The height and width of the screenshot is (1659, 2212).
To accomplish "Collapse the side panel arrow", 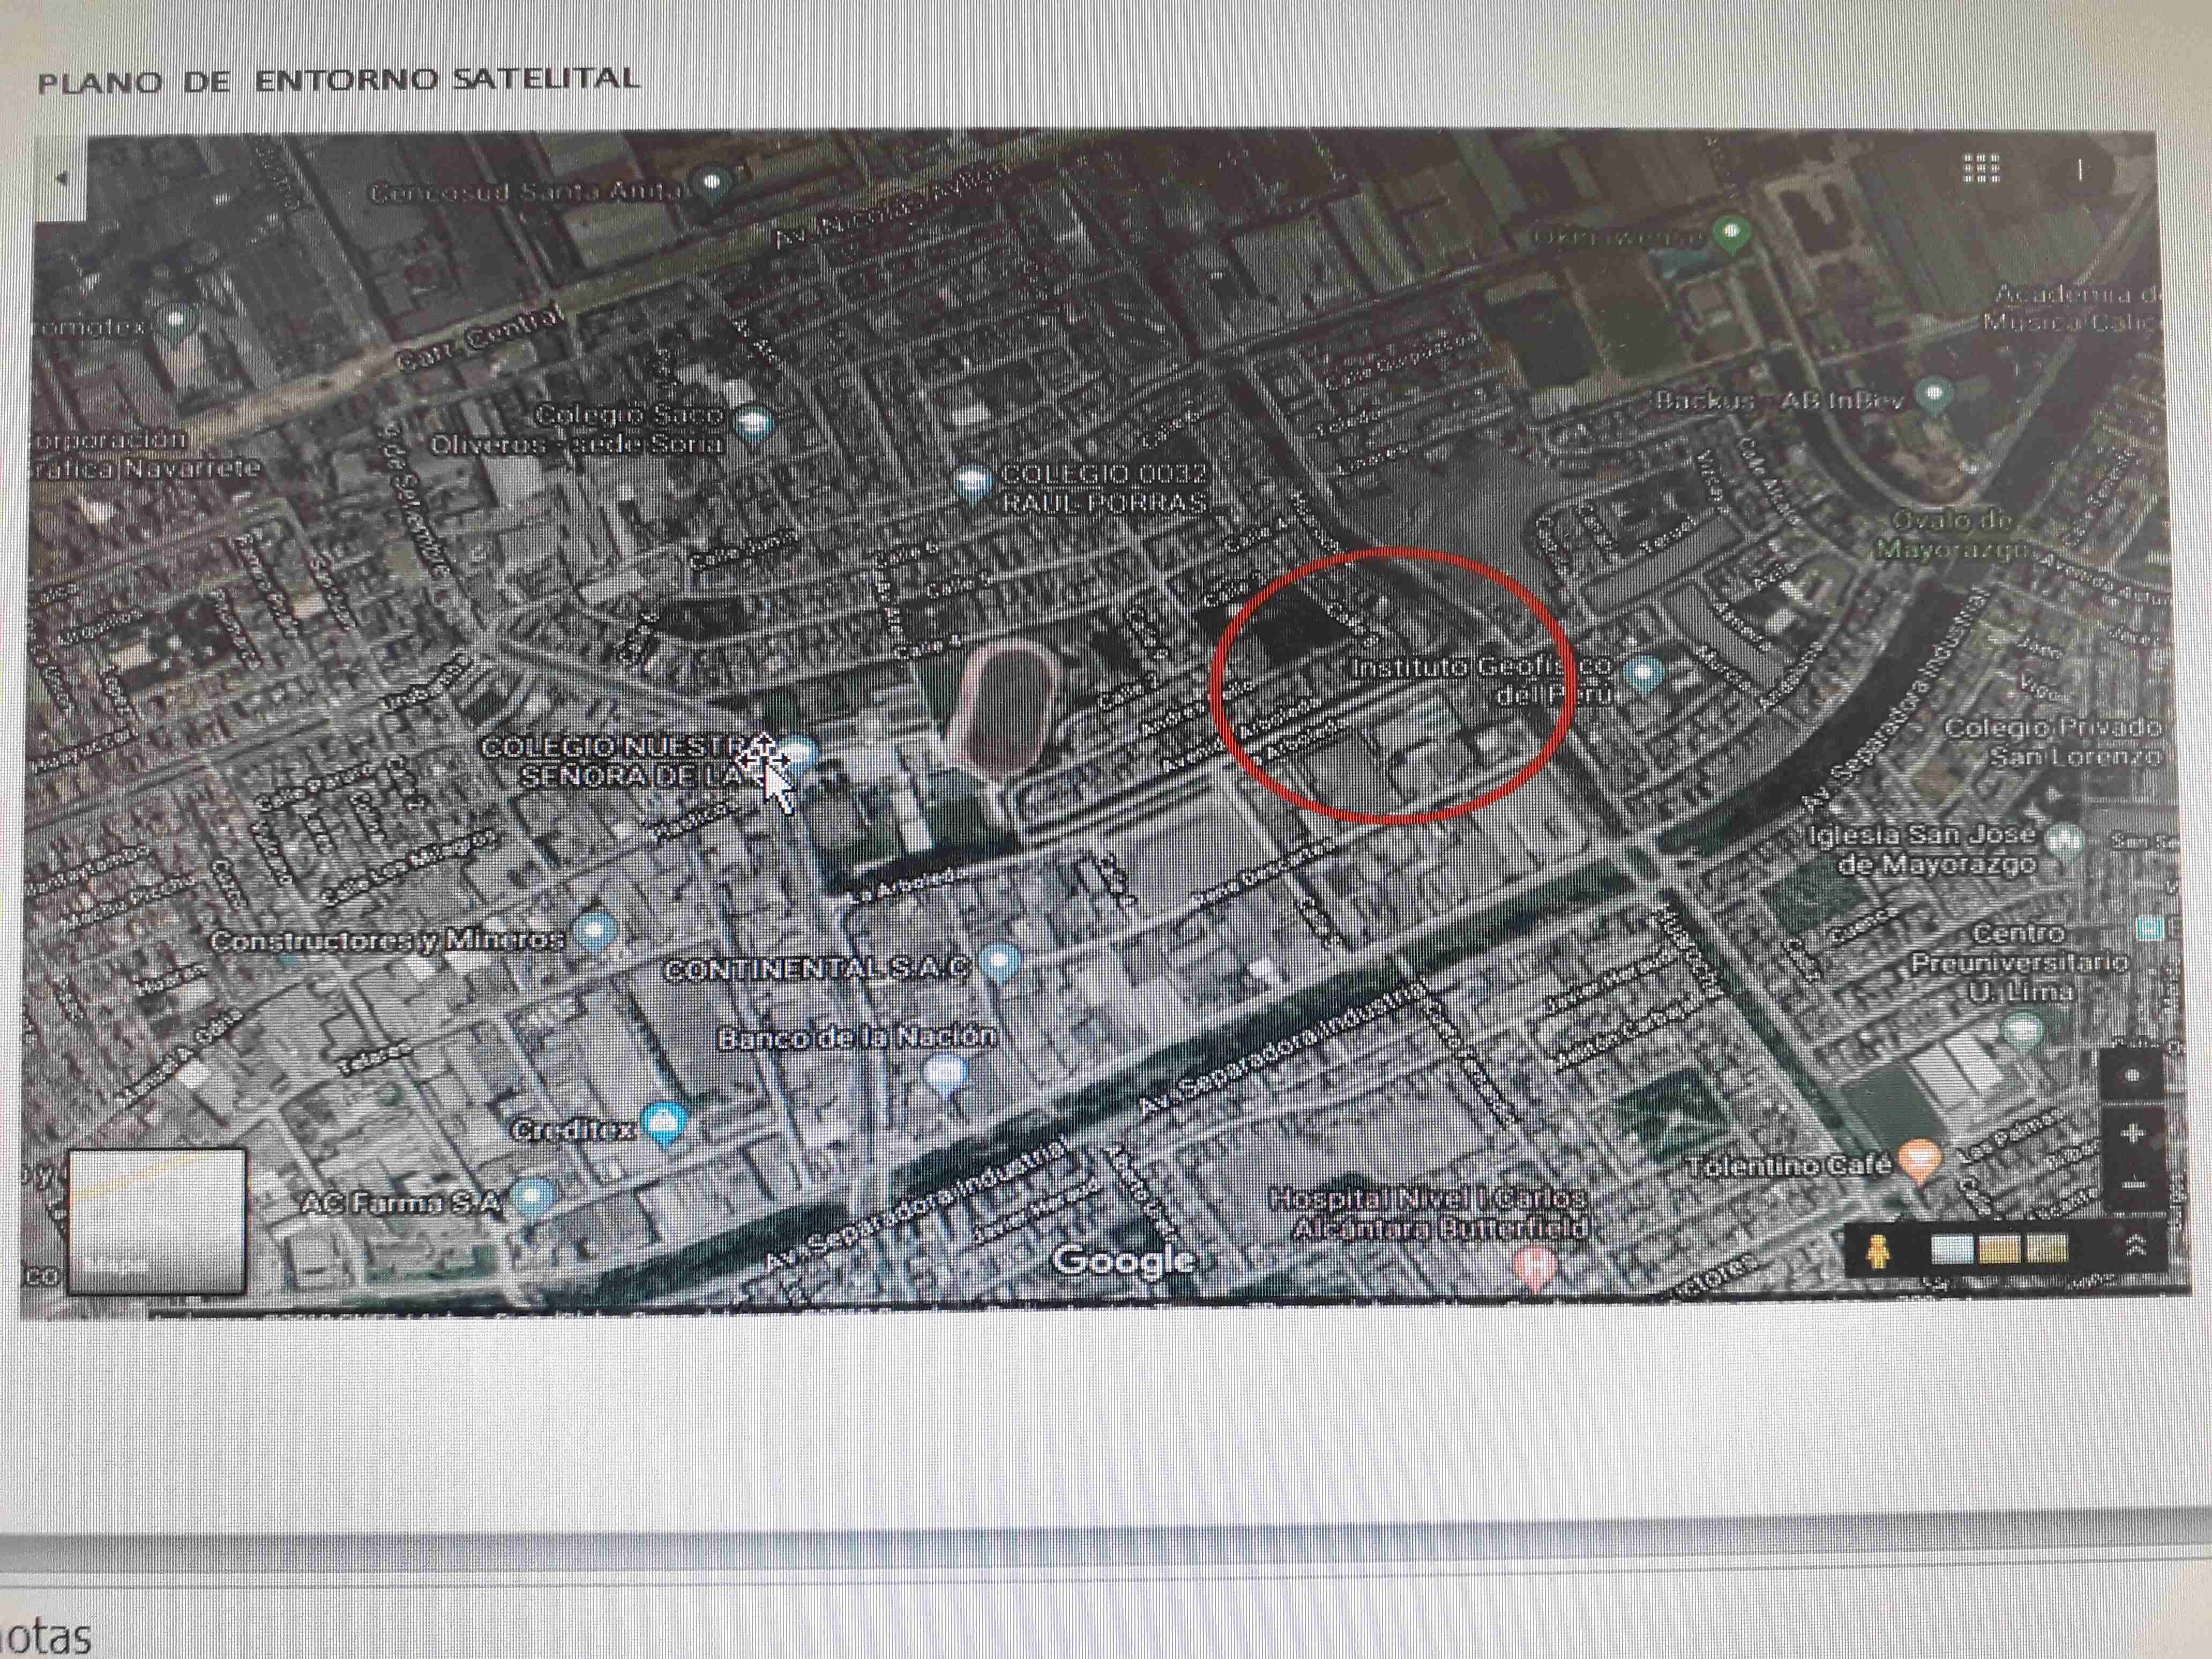I will 62,179.
